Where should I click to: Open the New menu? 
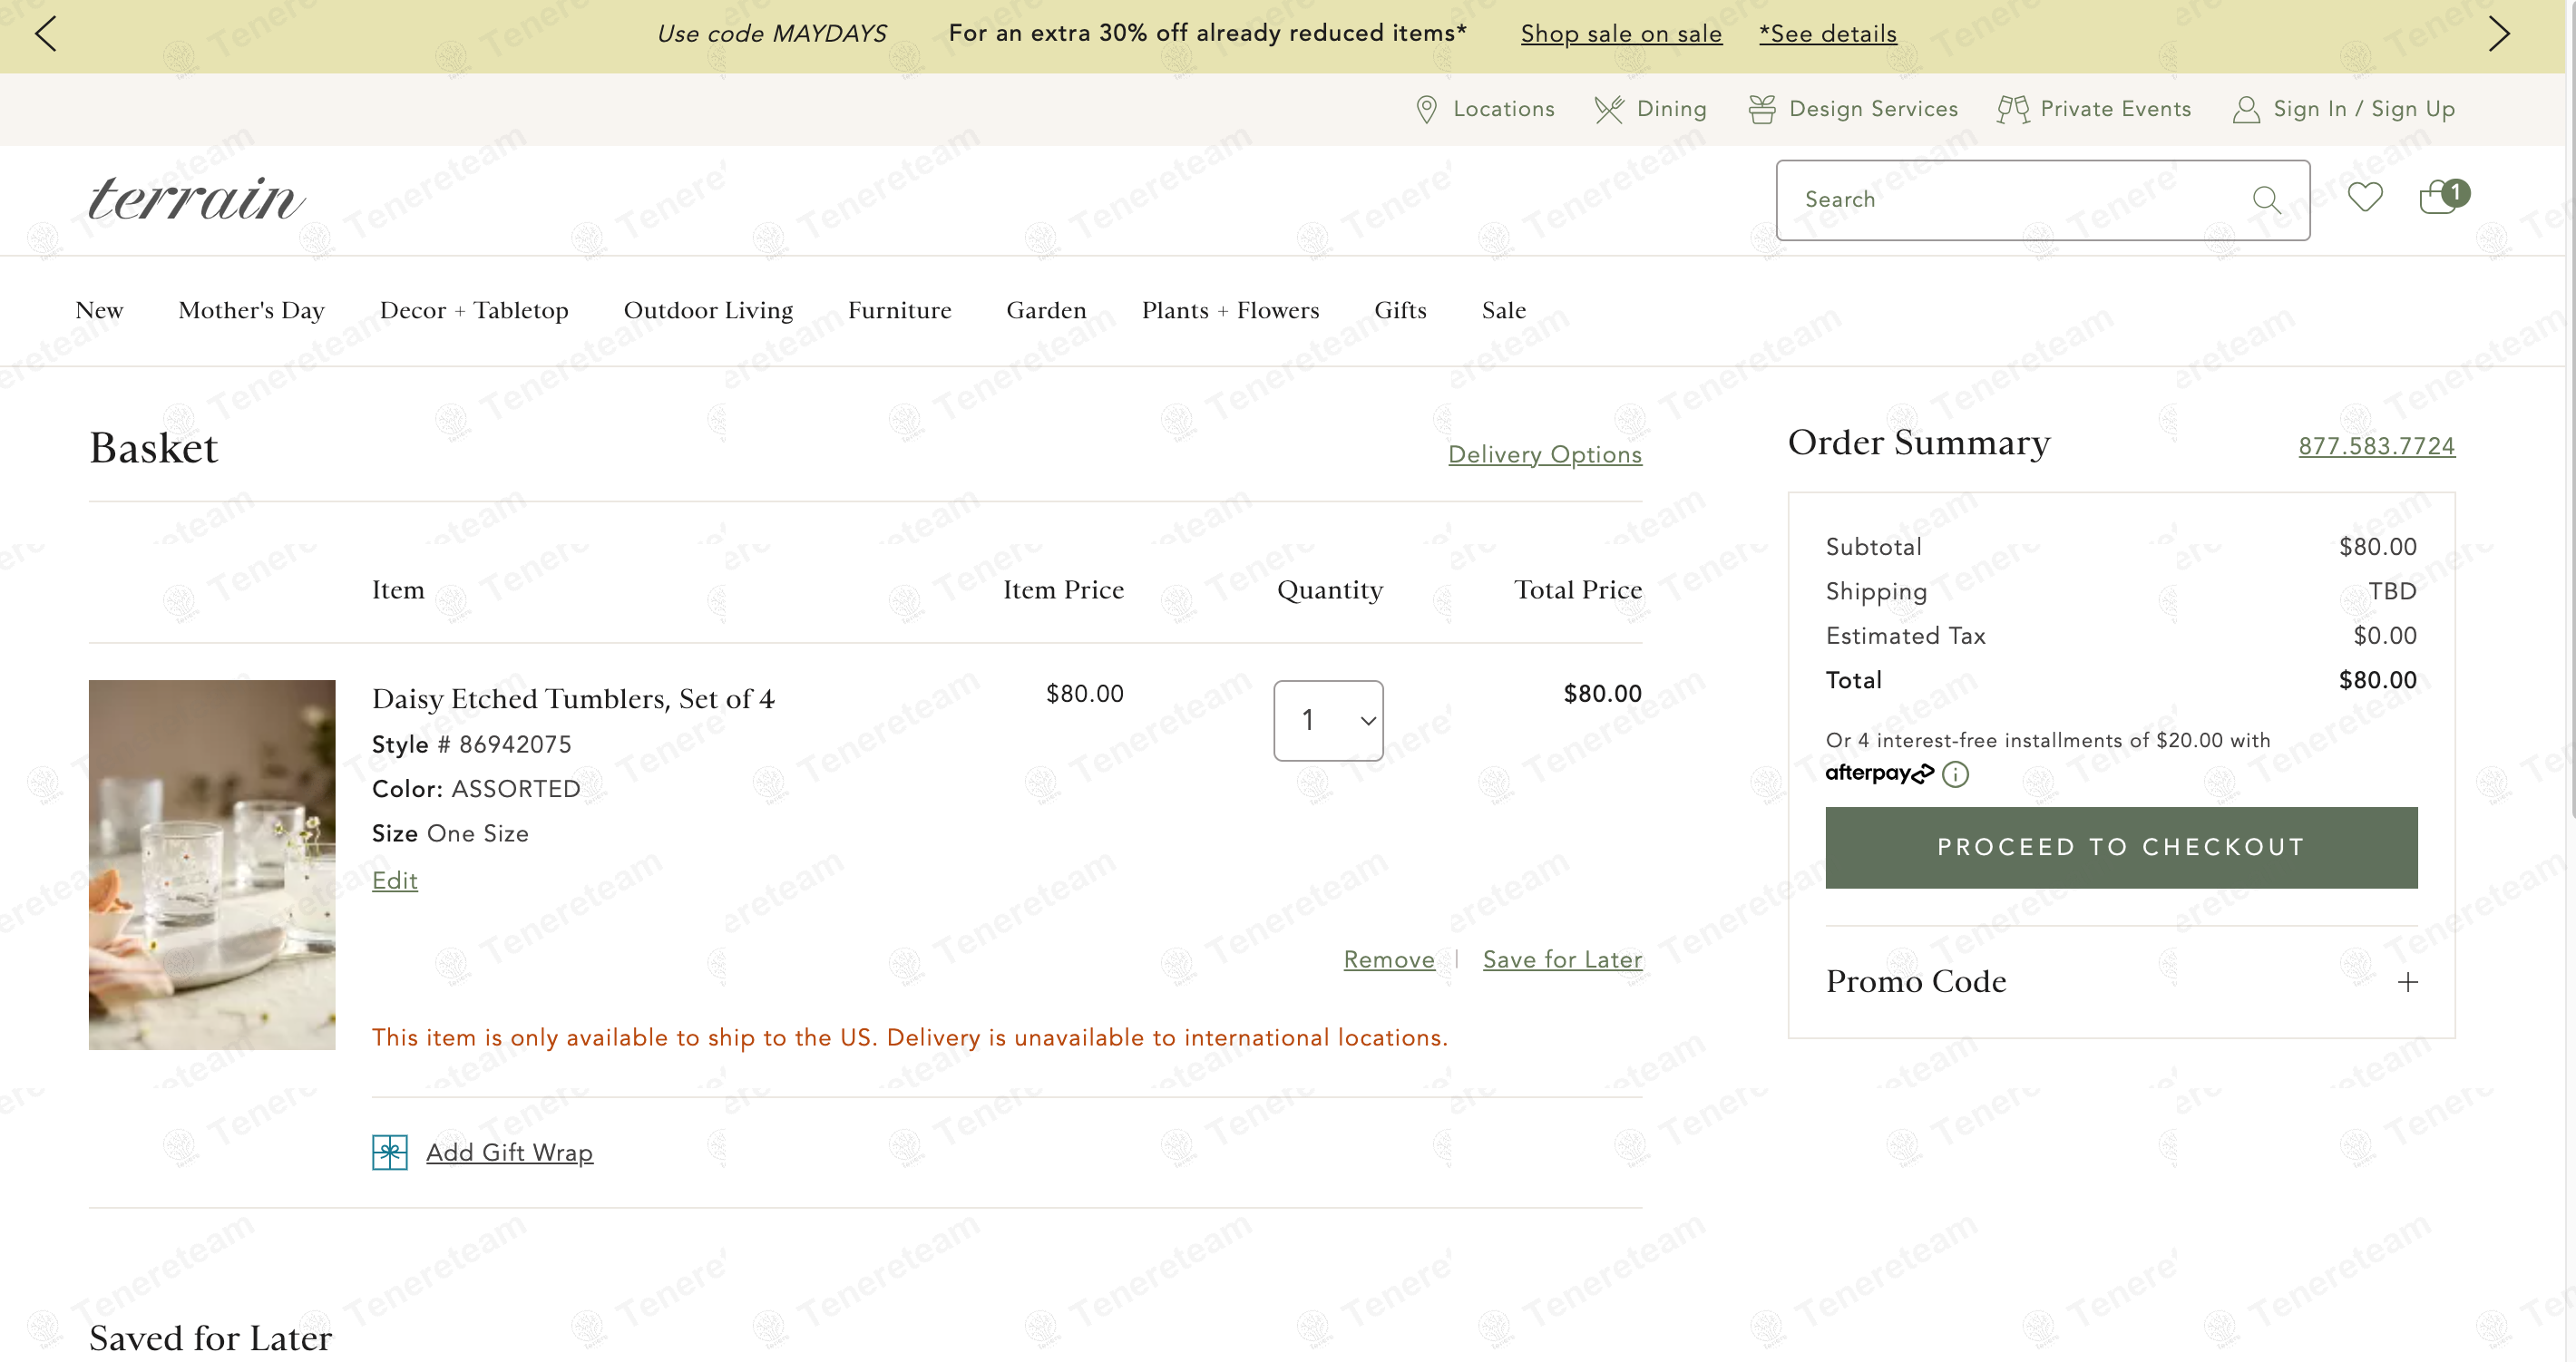pos(99,311)
